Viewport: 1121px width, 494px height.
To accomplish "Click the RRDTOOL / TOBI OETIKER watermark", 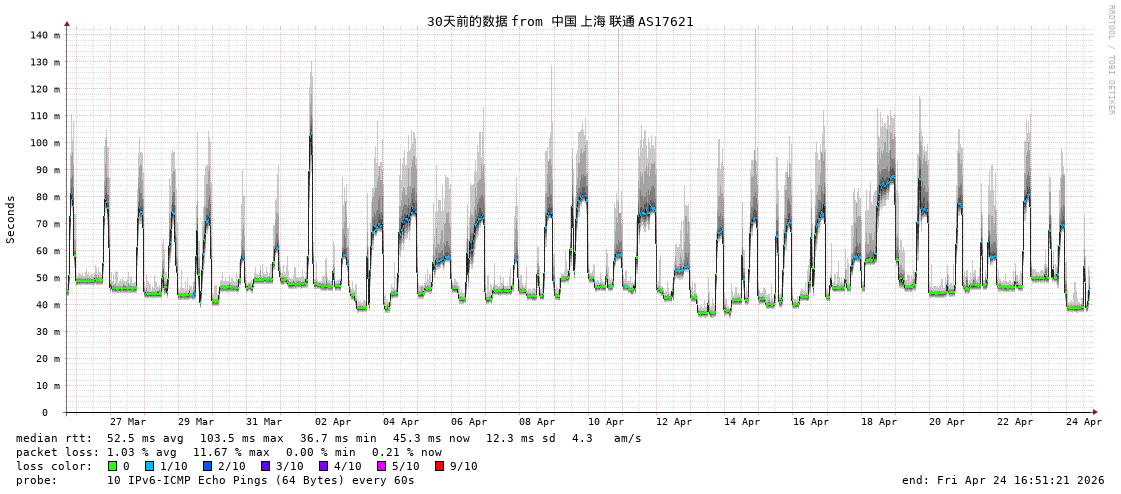I will click(1110, 60).
